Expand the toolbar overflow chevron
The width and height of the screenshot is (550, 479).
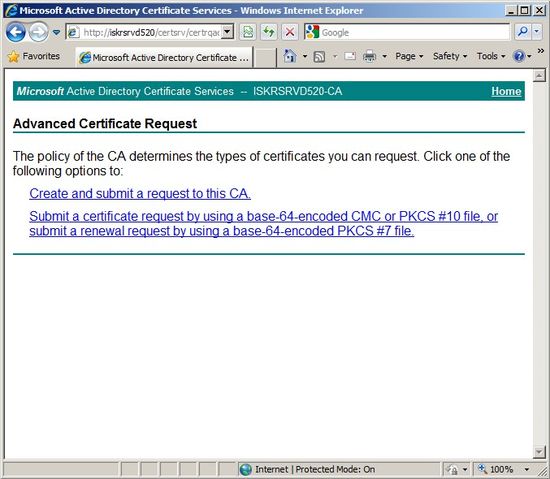click(541, 51)
